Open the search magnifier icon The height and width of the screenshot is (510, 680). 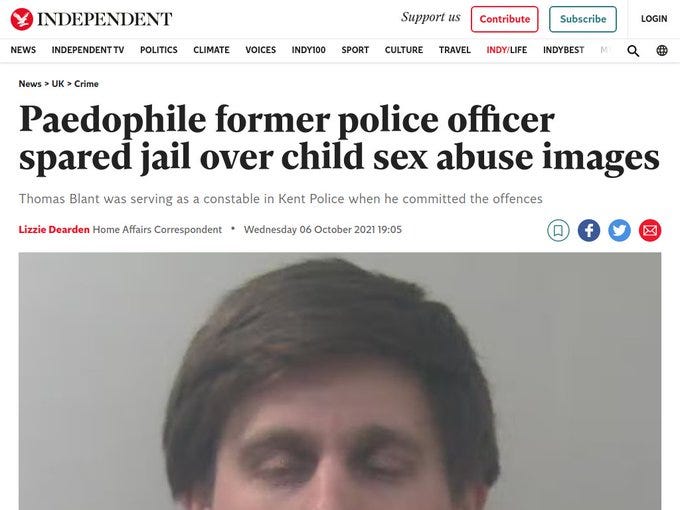[x=633, y=51]
